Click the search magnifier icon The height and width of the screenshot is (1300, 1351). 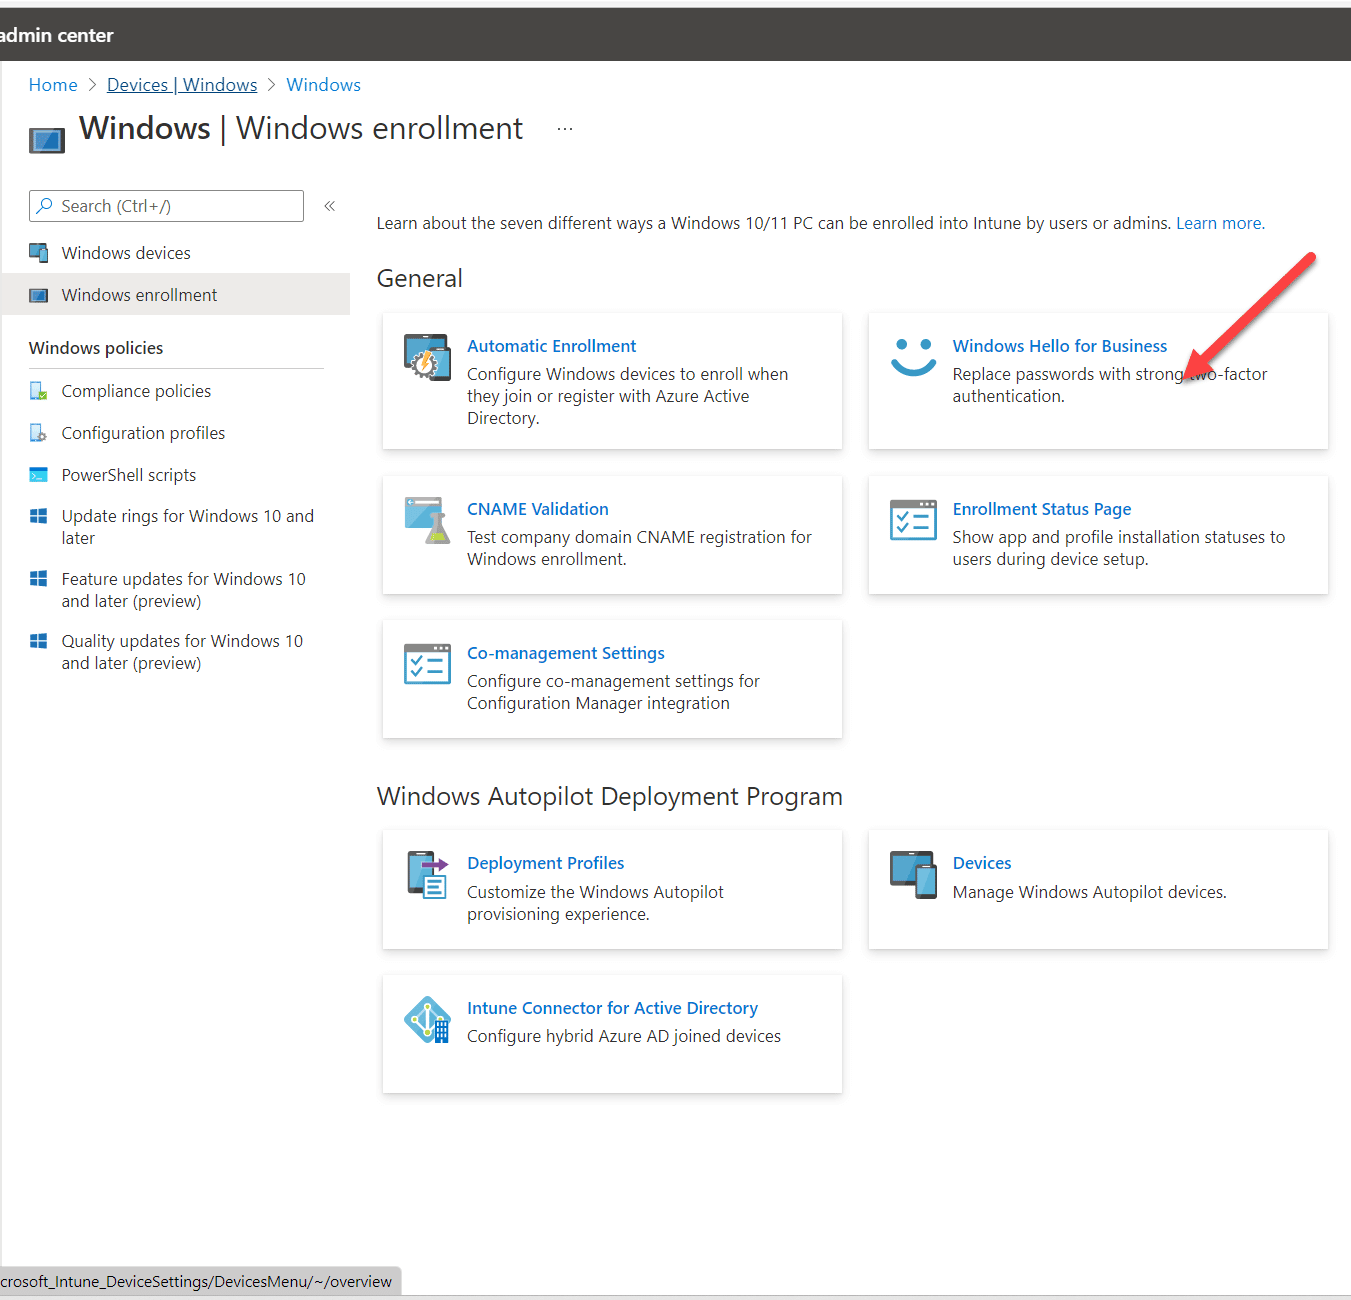pos(45,205)
